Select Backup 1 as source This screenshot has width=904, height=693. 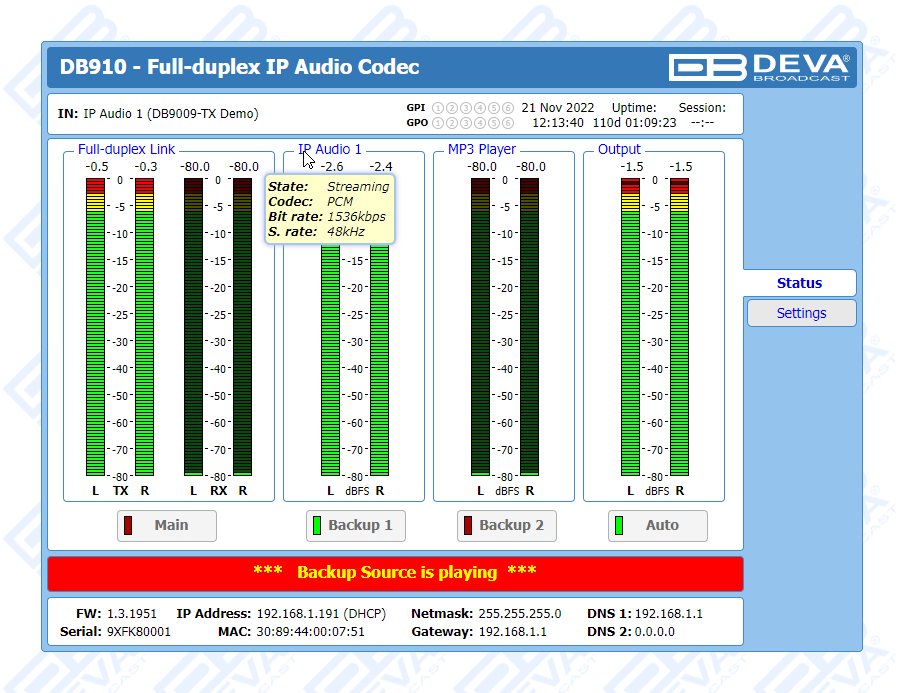[x=356, y=526]
